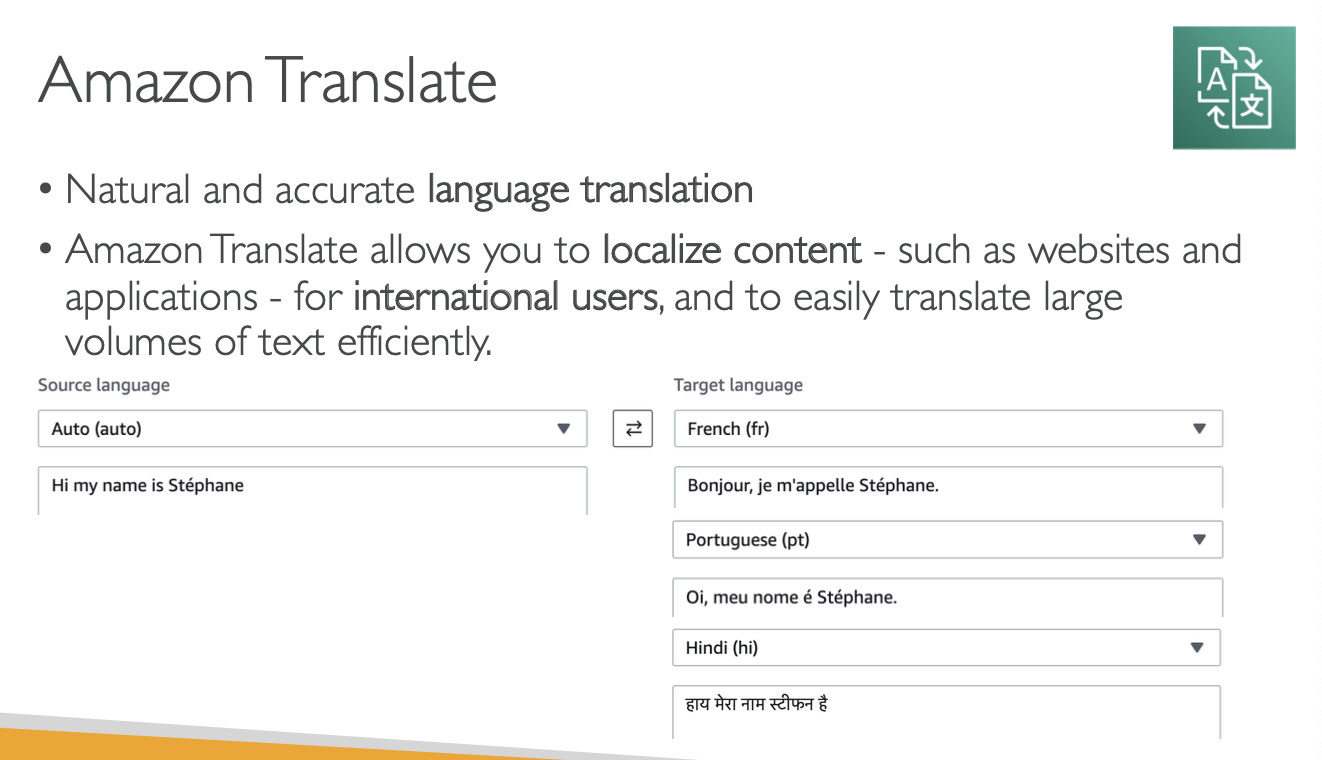Click the 'Source language' label

(x=104, y=385)
